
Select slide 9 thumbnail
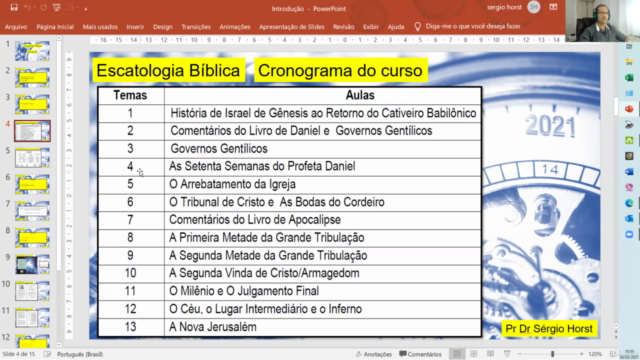32,264
